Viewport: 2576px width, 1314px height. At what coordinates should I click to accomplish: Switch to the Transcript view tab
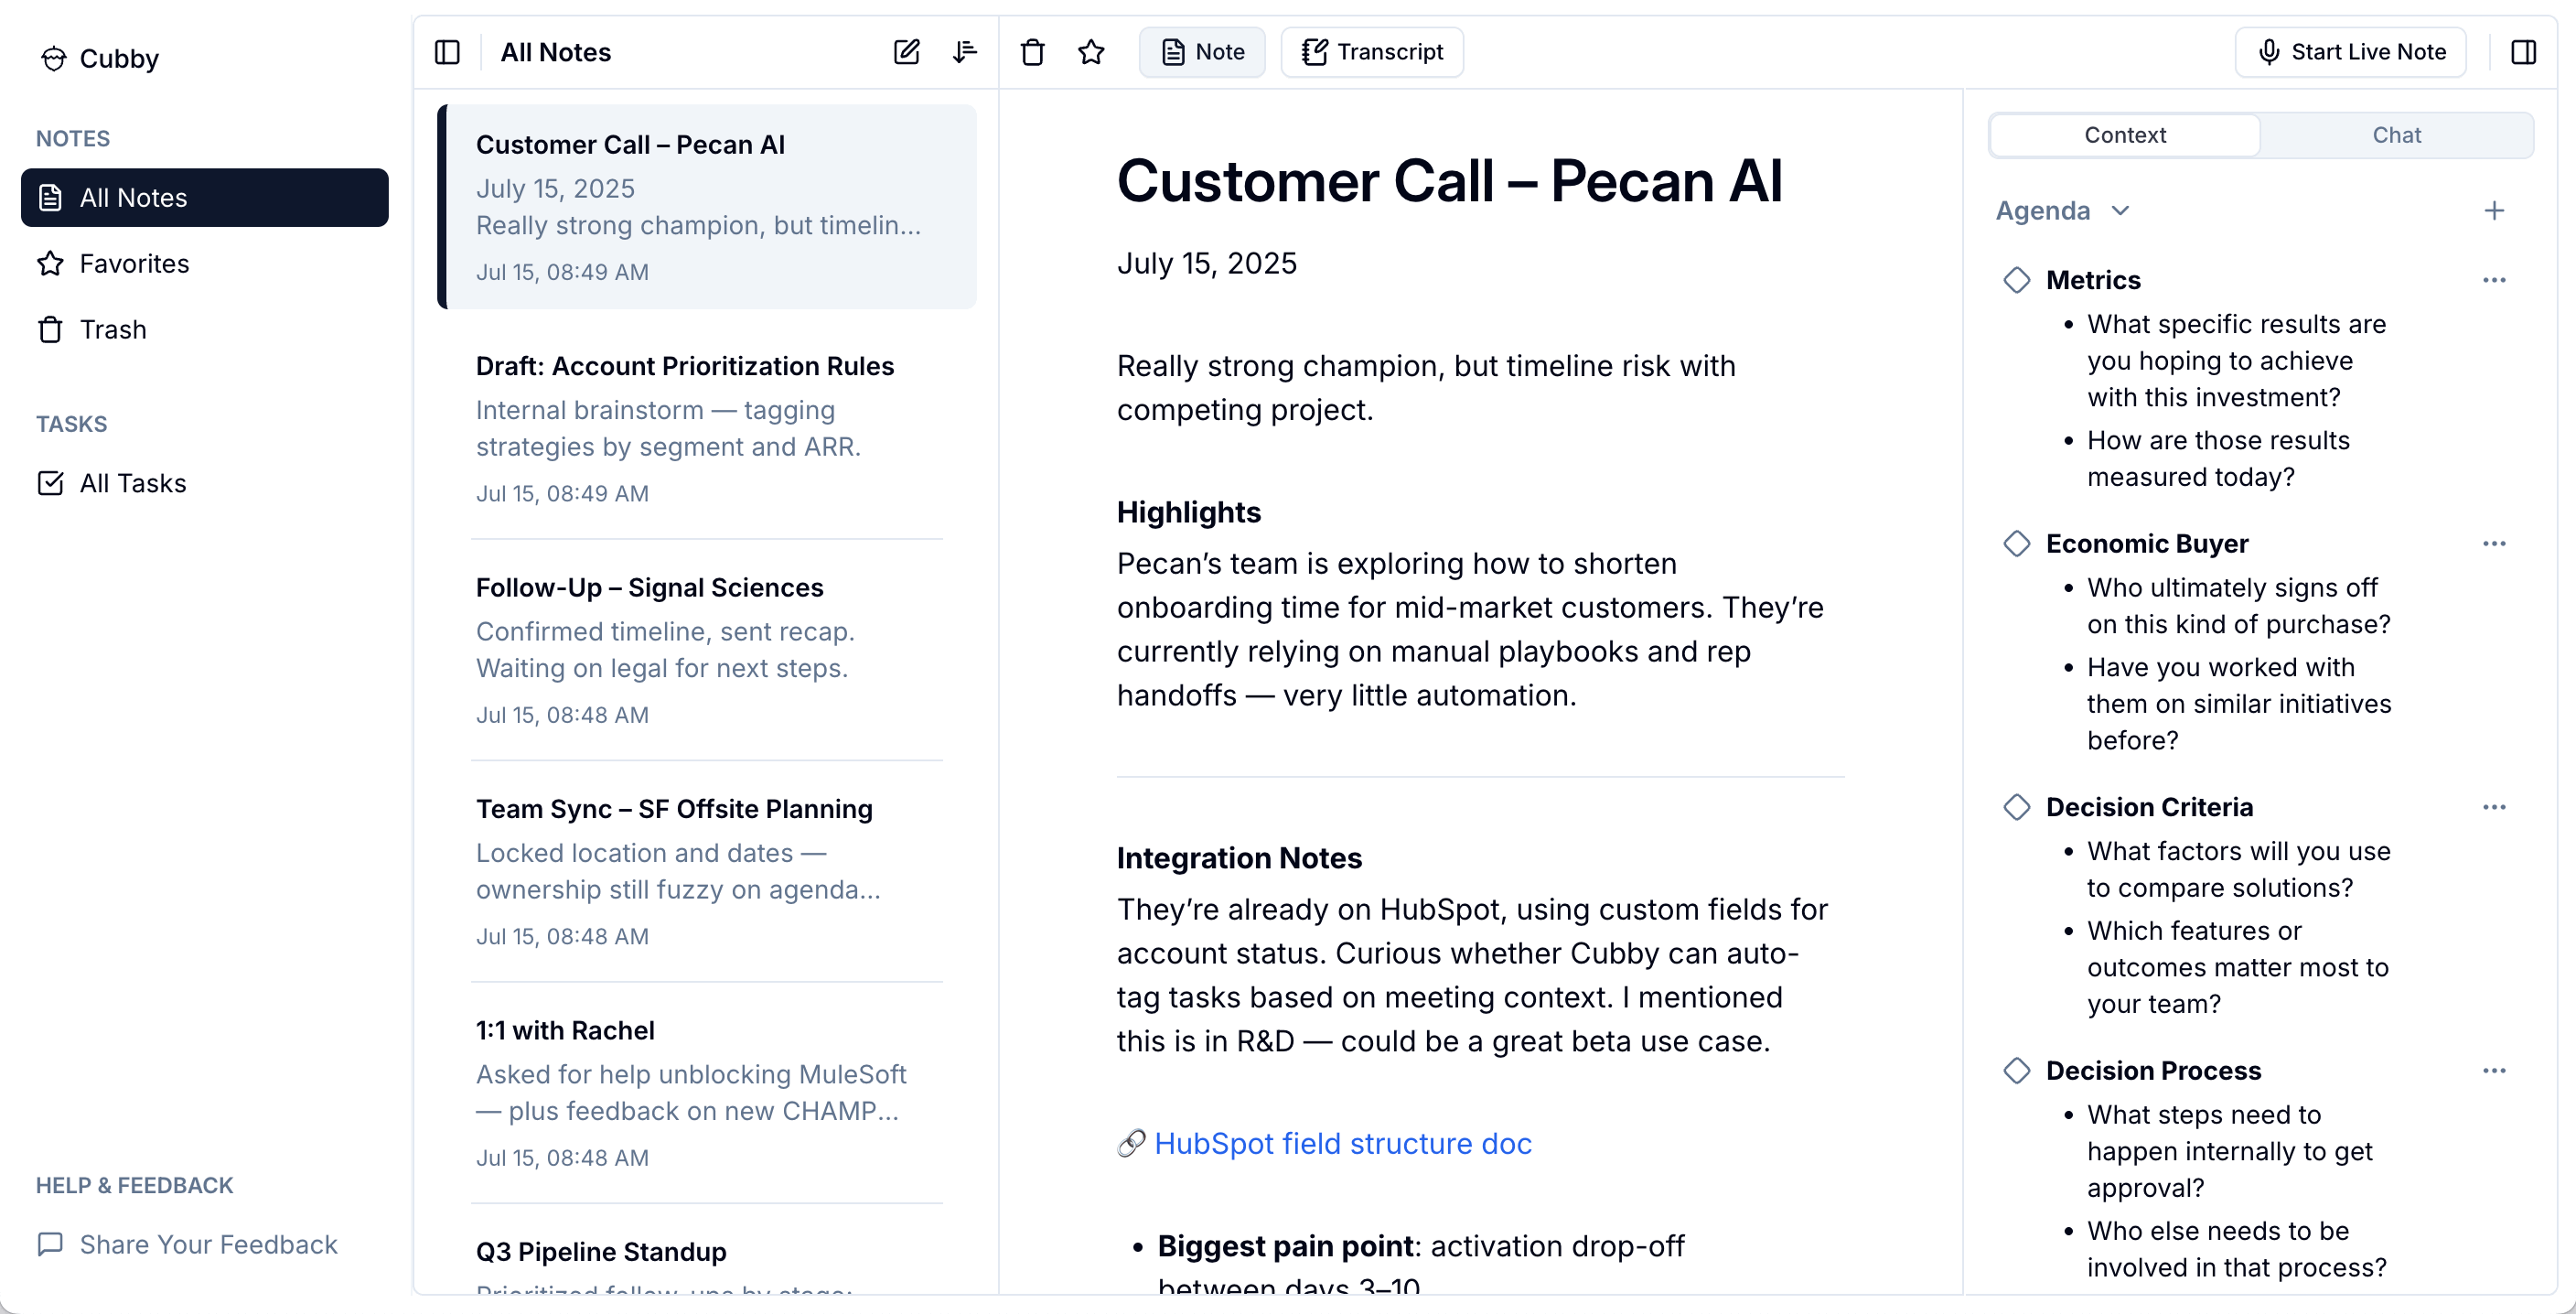pyautogui.click(x=1372, y=52)
